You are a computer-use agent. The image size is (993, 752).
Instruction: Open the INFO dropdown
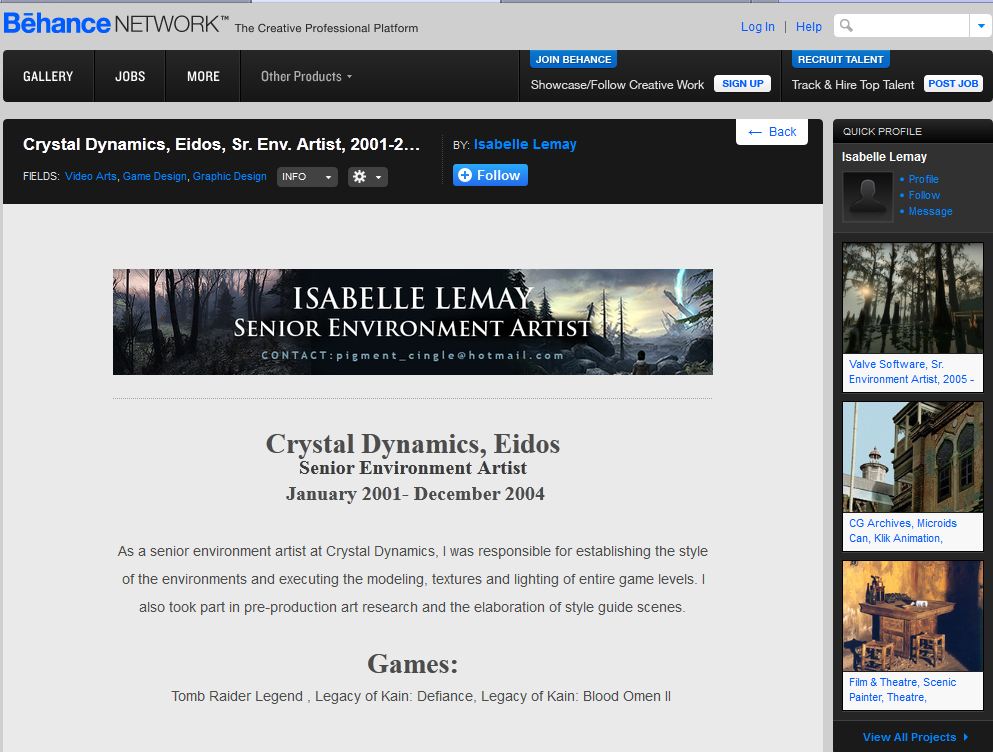click(307, 177)
